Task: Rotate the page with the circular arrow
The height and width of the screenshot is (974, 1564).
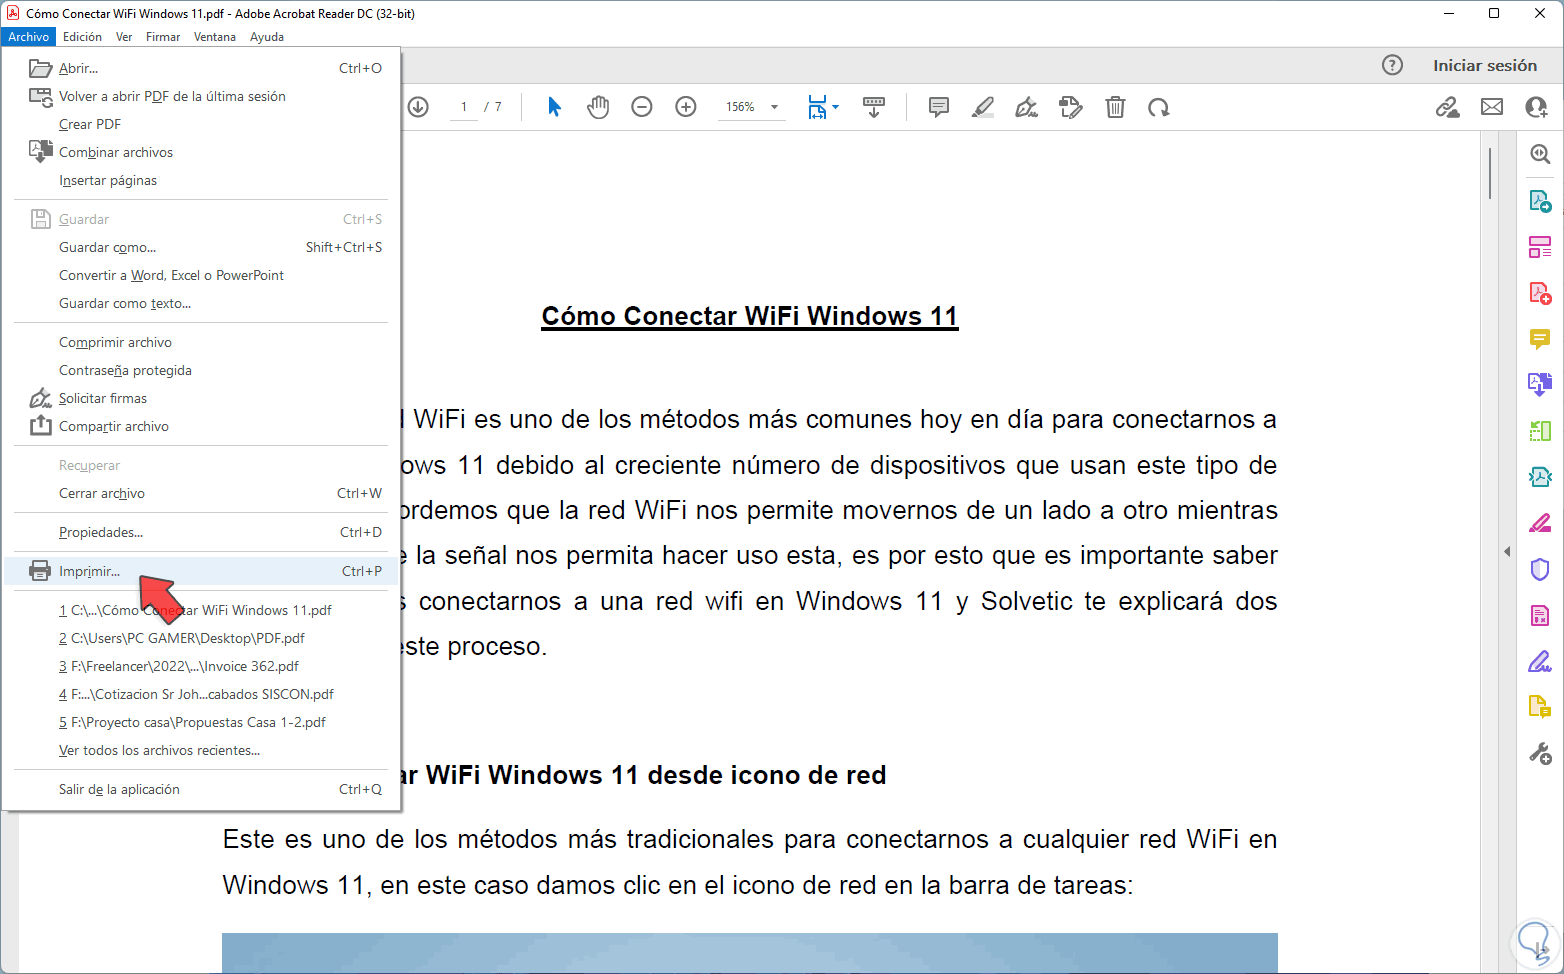Action: coord(1159,107)
